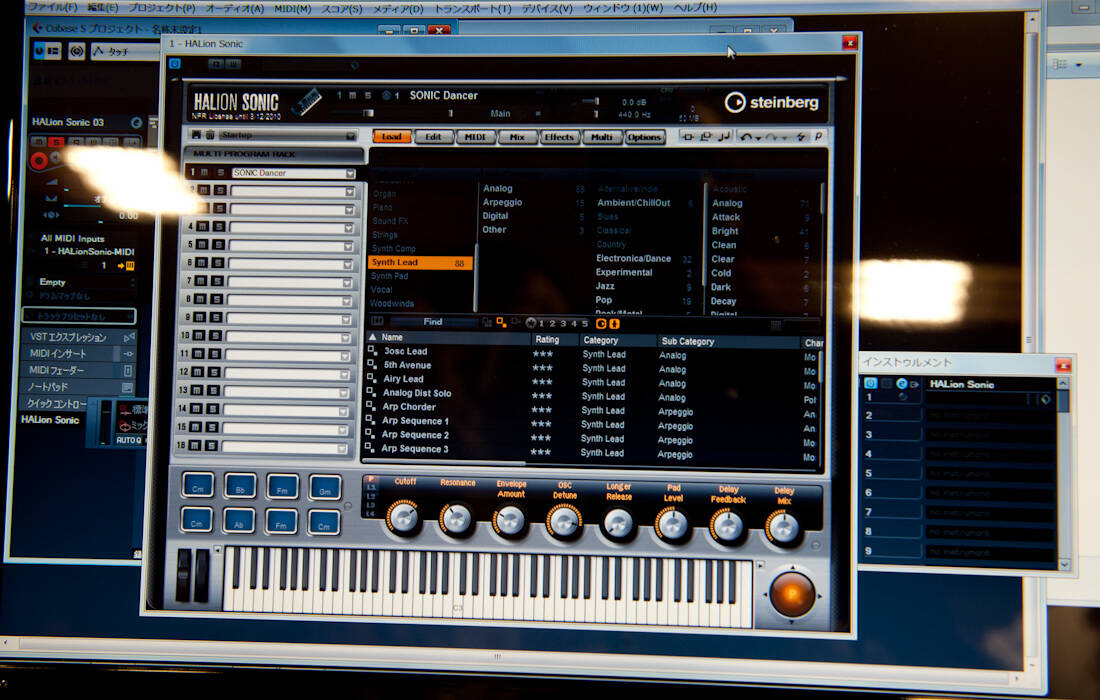Save the multi program using the disk icon
Image resolution: width=1100 pixels, height=700 pixels.
click(x=196, y=135)
